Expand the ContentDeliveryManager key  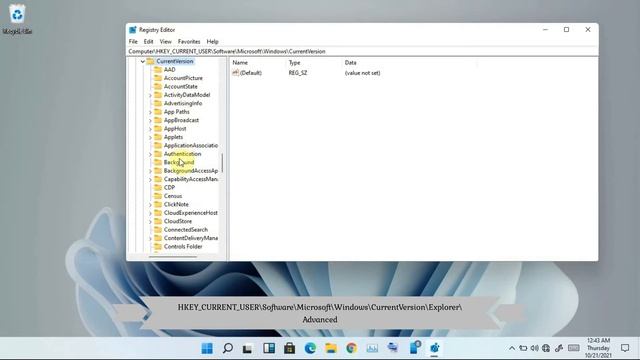pyautogui.click(x=150, y=238)
